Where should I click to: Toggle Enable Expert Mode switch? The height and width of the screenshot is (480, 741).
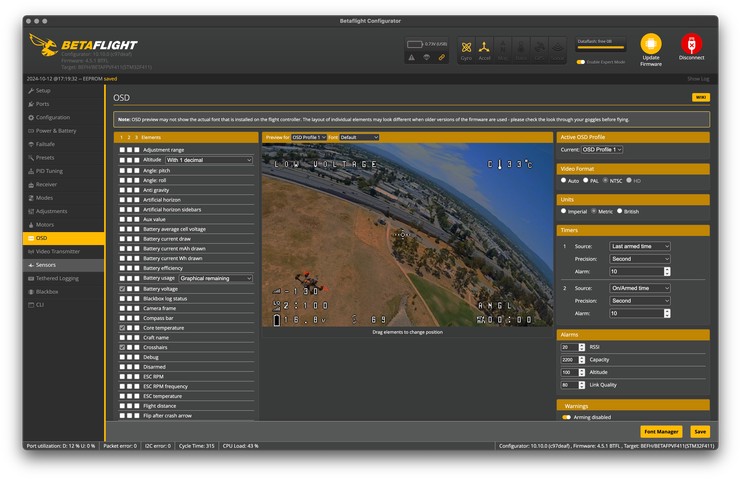click(581, 62)
